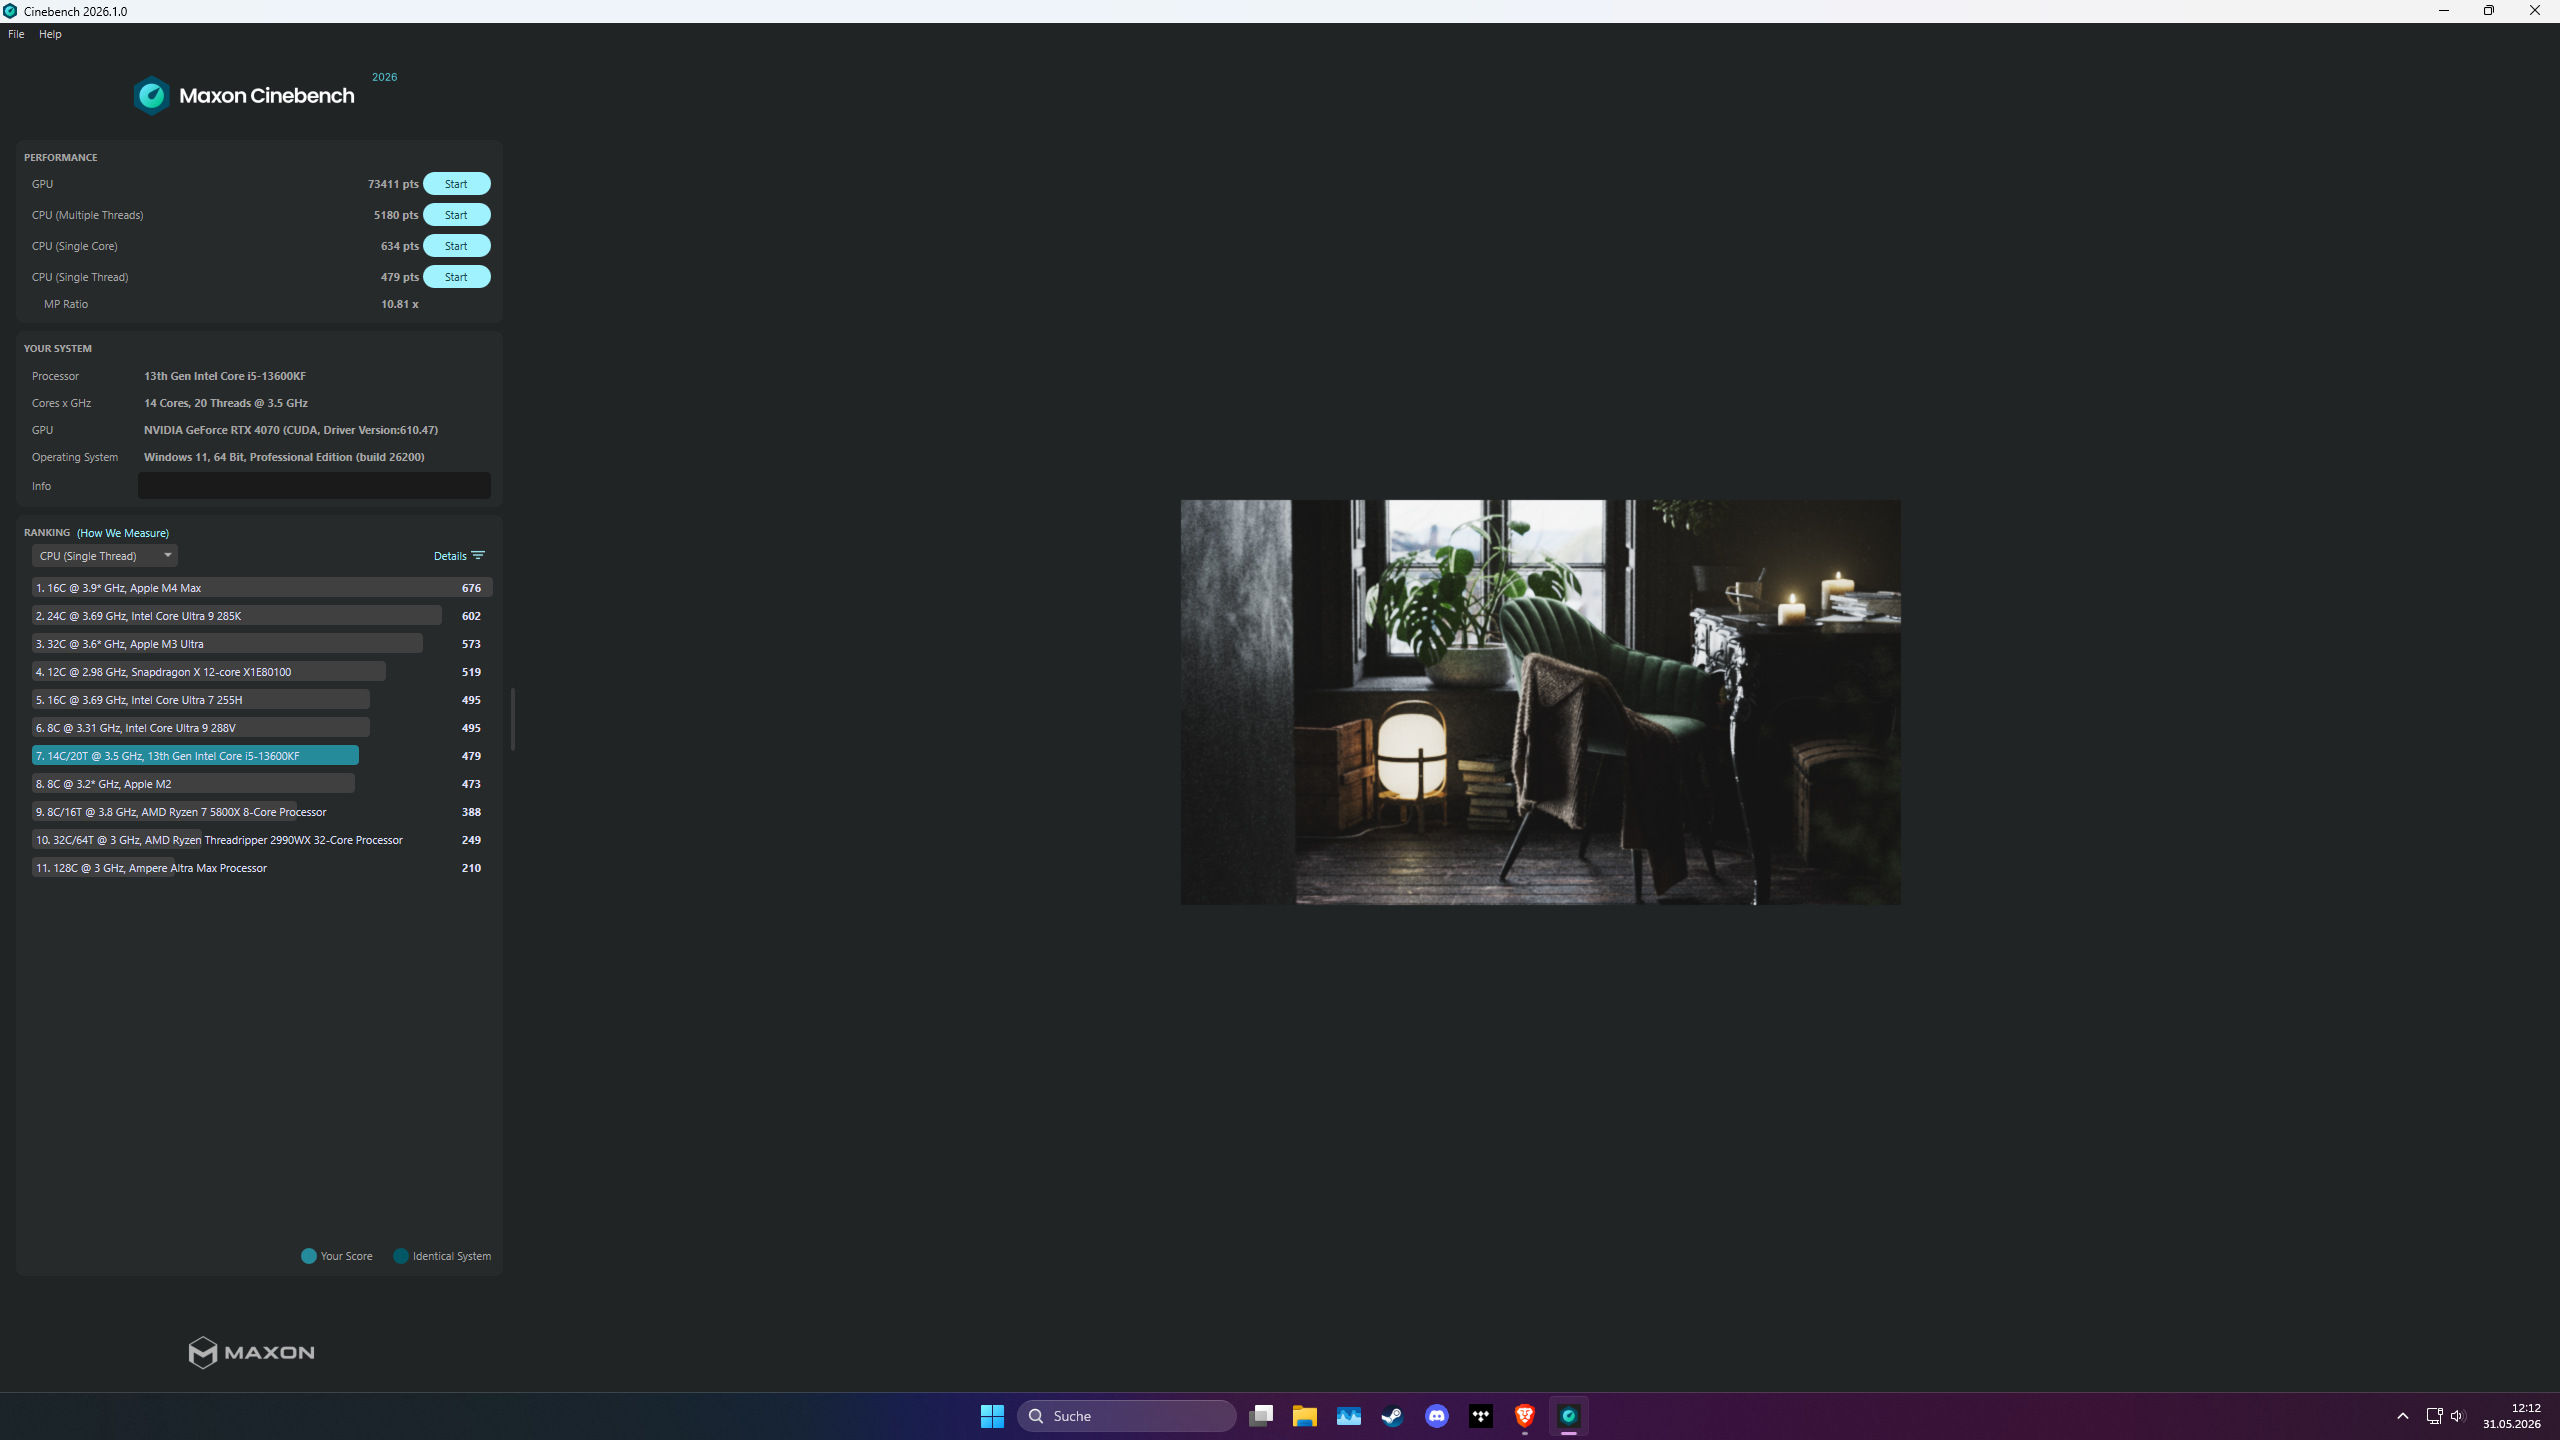Start the CPU (Single Thread) test
This screenshot has width=2560, height=1440.
click(x=456, y=277)
